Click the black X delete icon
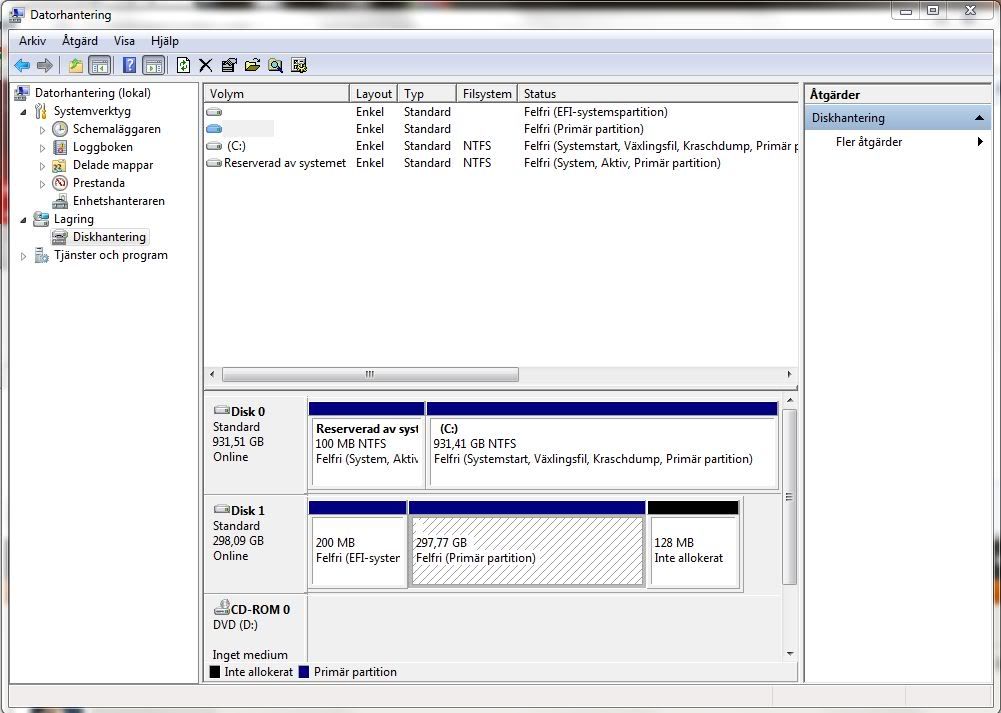 pyautogui.click(x=206, y=66)
